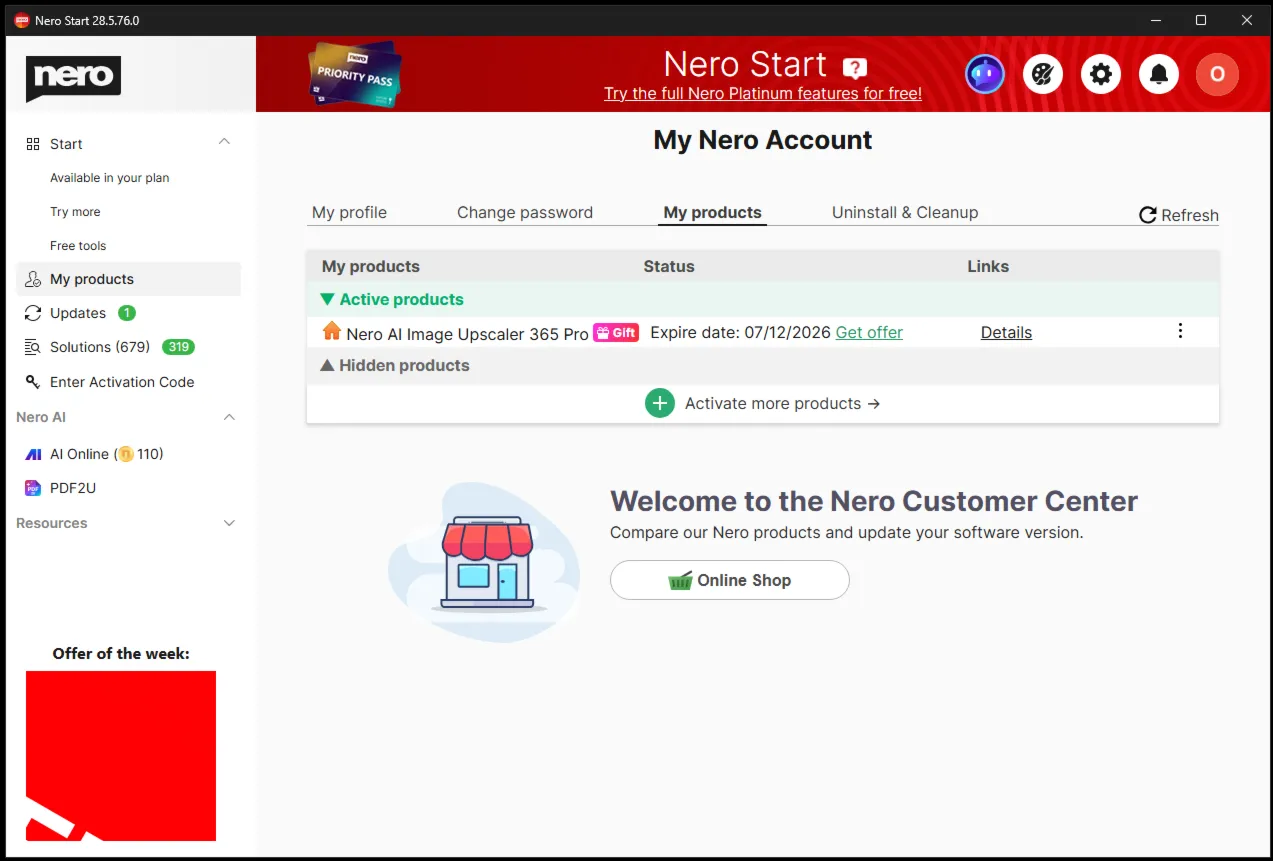Image resolution: width=1273 pixels, height=861 pixels.
Task: Click the AI Online icon in sidebar
Action: point(33,454)
